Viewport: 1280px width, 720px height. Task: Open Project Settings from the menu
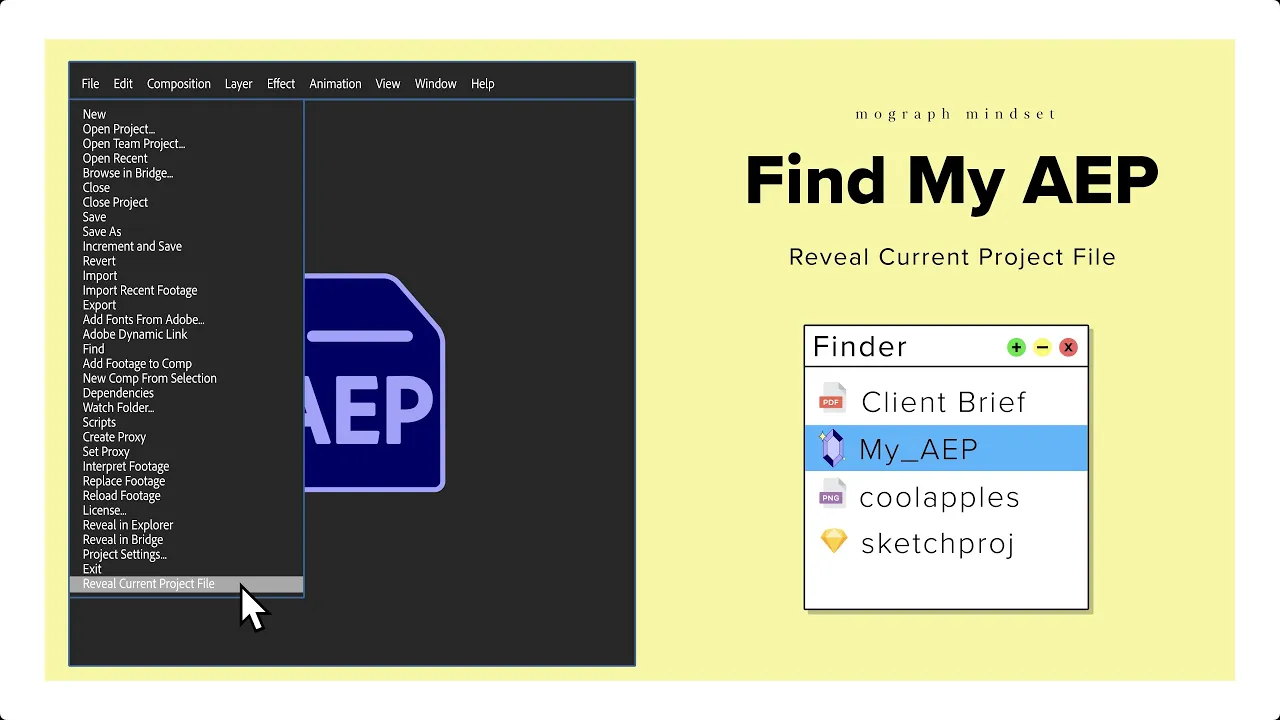coord(124,554)
